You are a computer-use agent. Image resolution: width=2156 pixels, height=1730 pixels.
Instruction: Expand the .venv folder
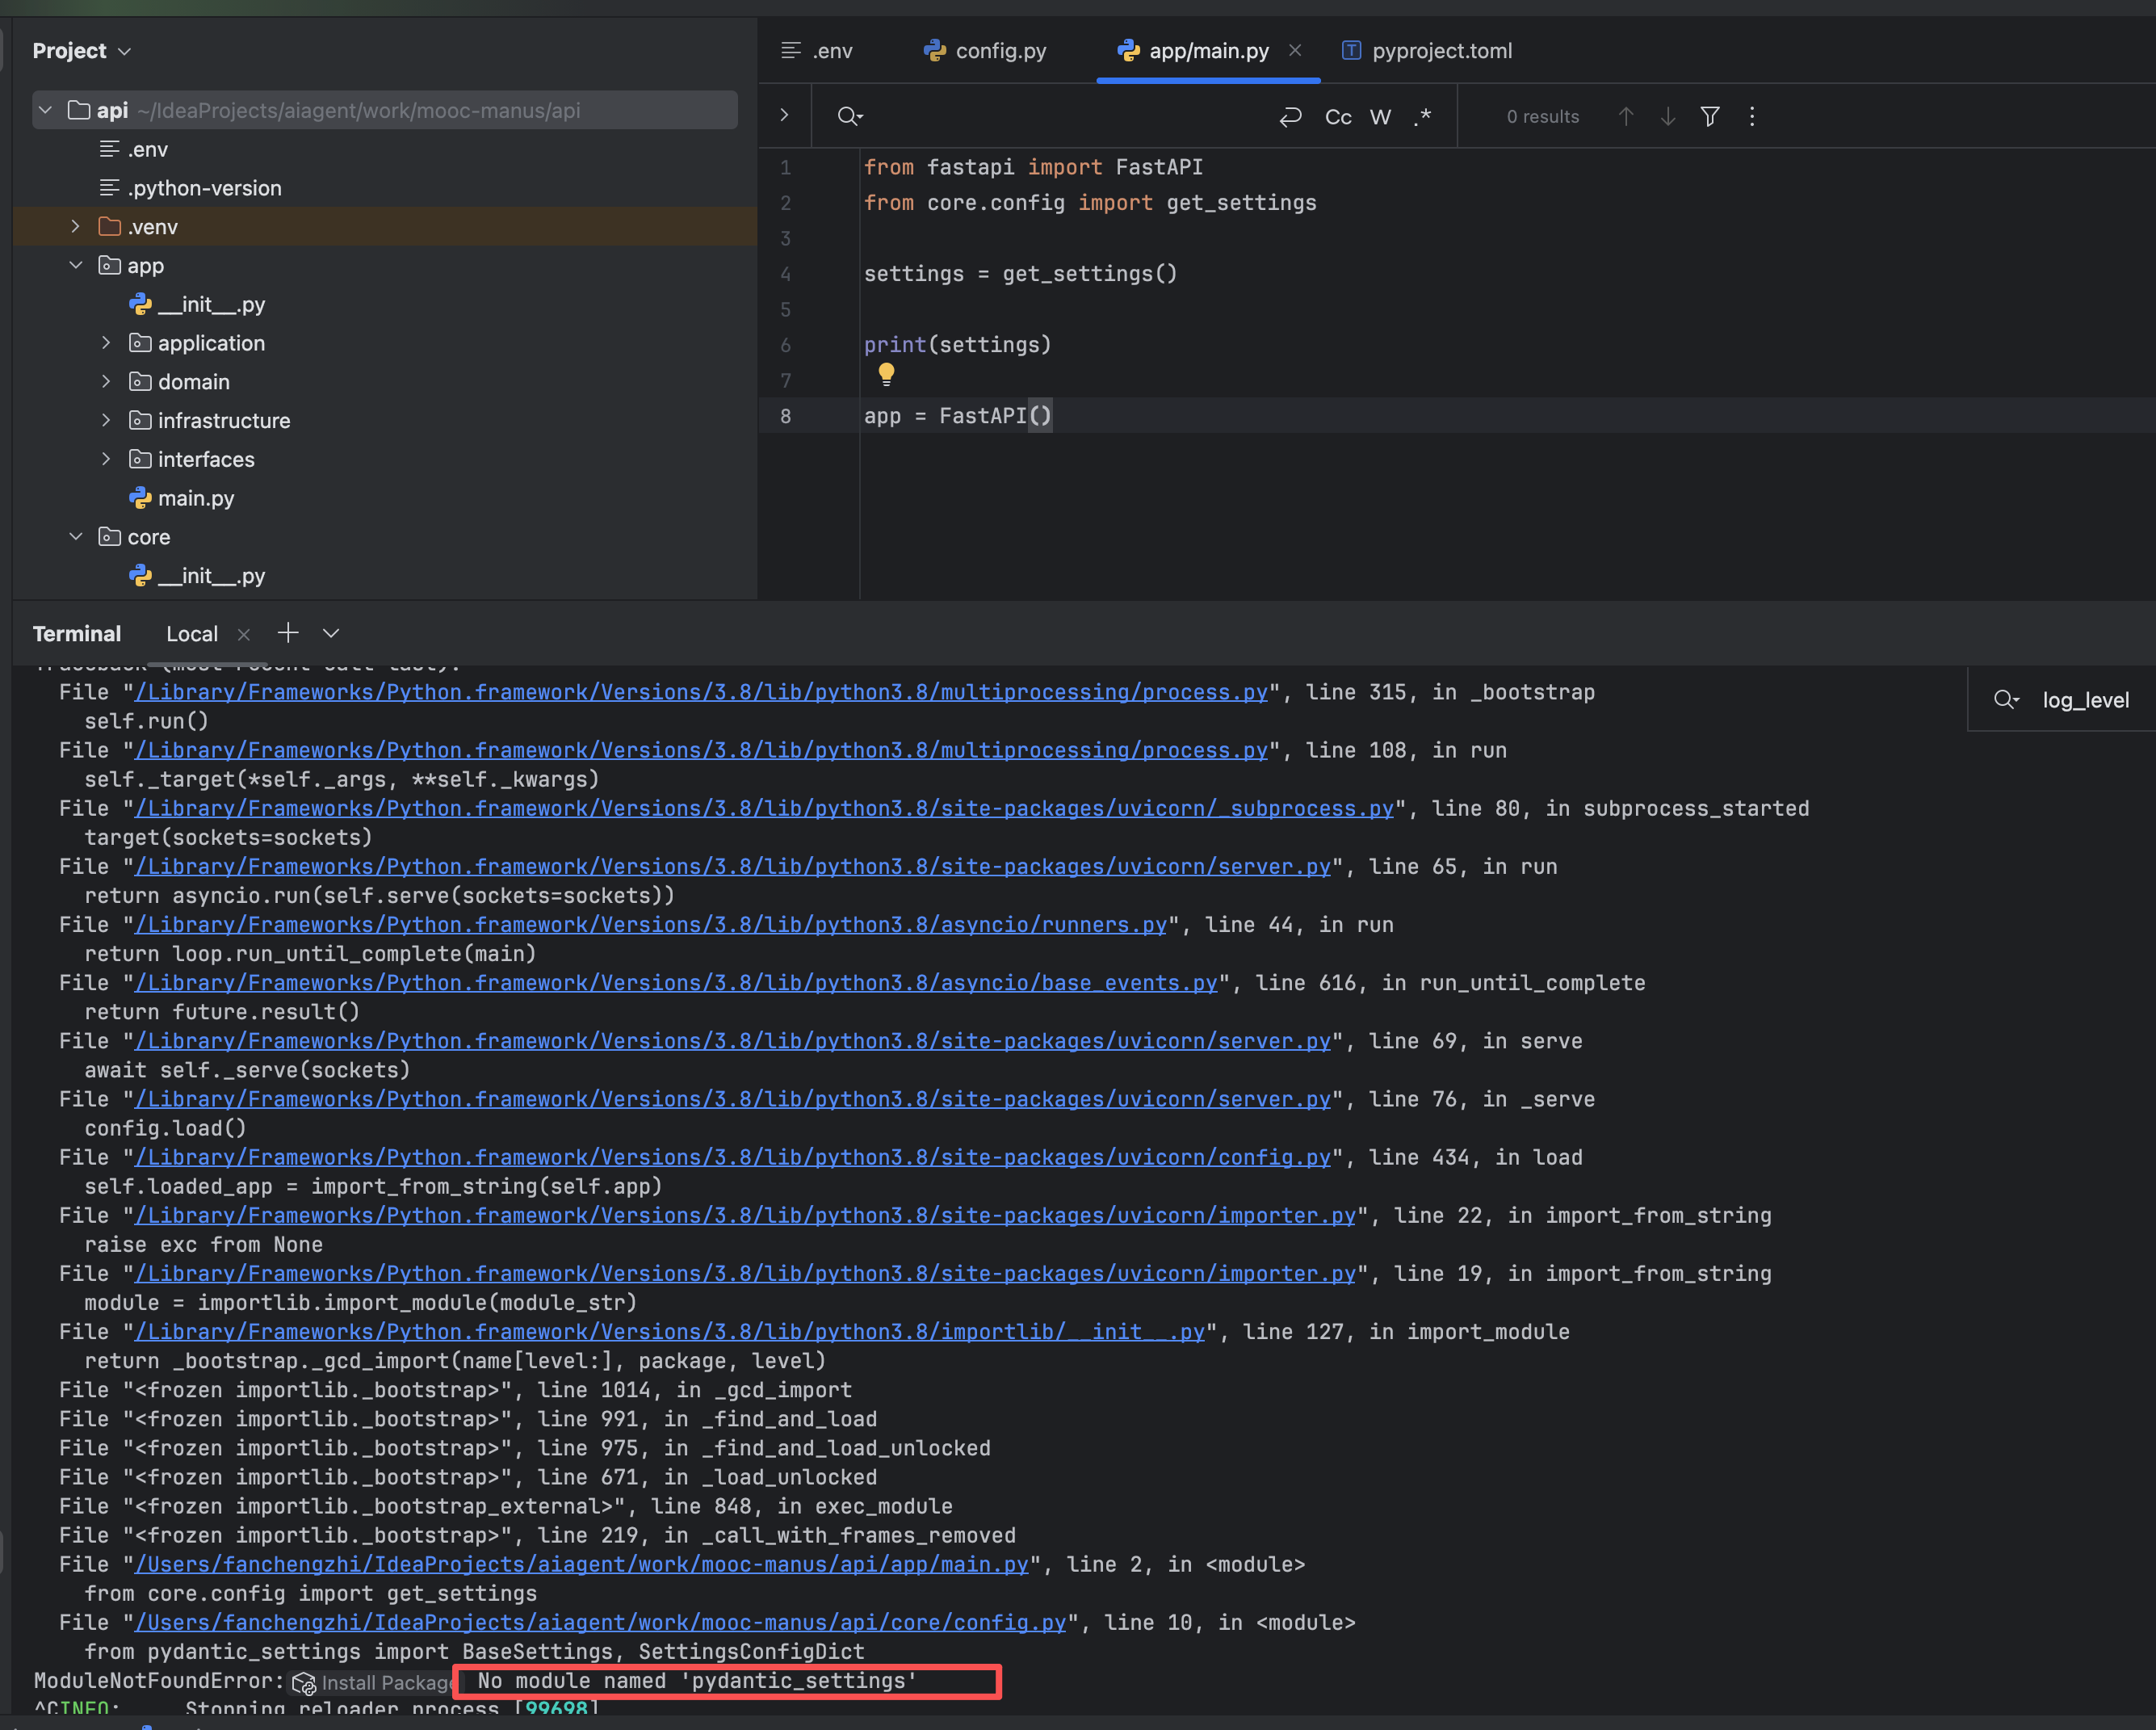76,227
